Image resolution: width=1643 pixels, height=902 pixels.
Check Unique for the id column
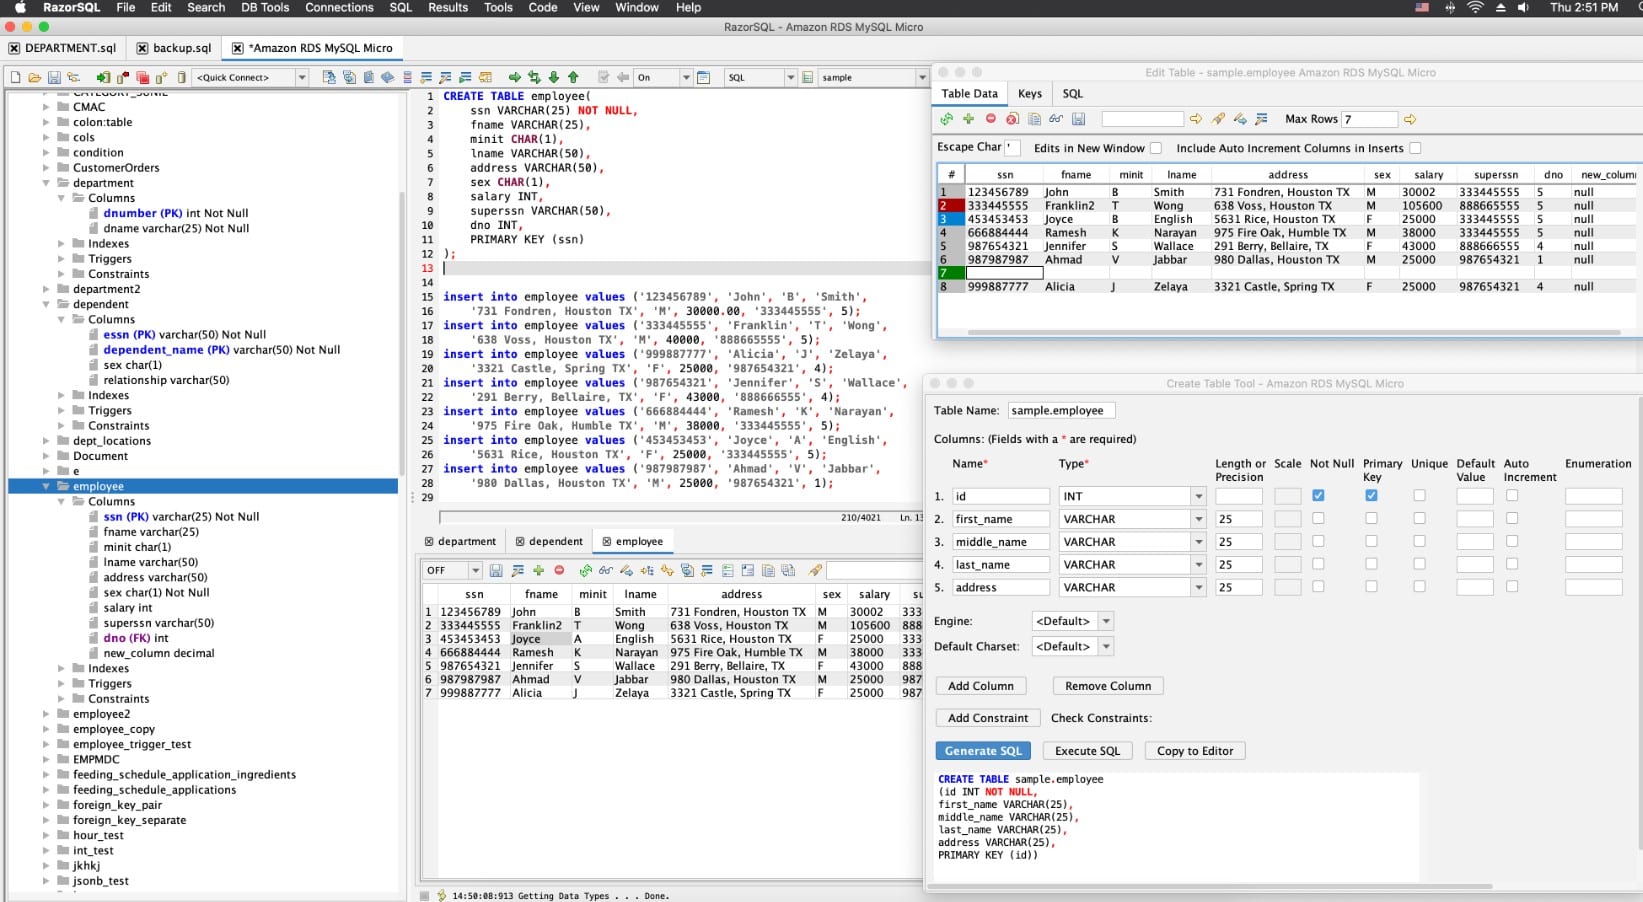coord(1419,495)
